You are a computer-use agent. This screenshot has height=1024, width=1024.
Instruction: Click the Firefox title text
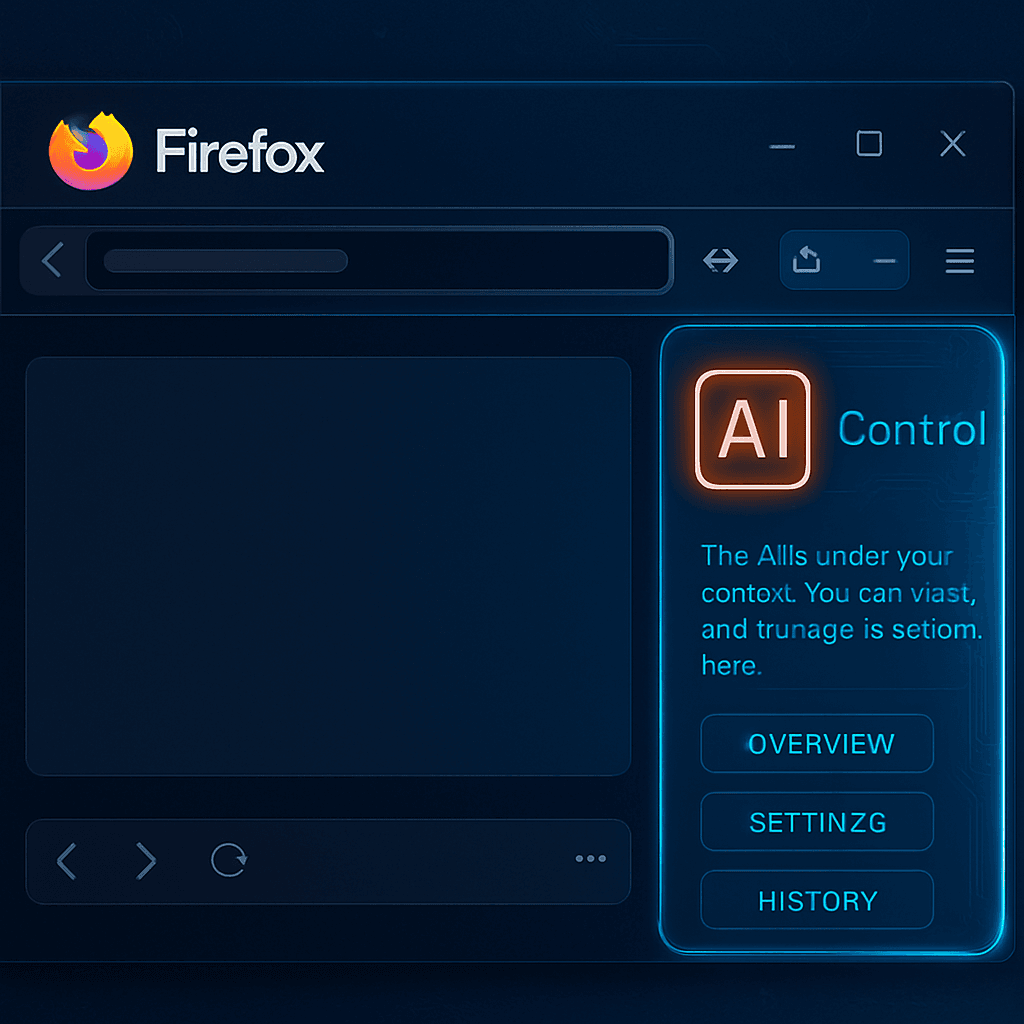click(x=240, y=152)
